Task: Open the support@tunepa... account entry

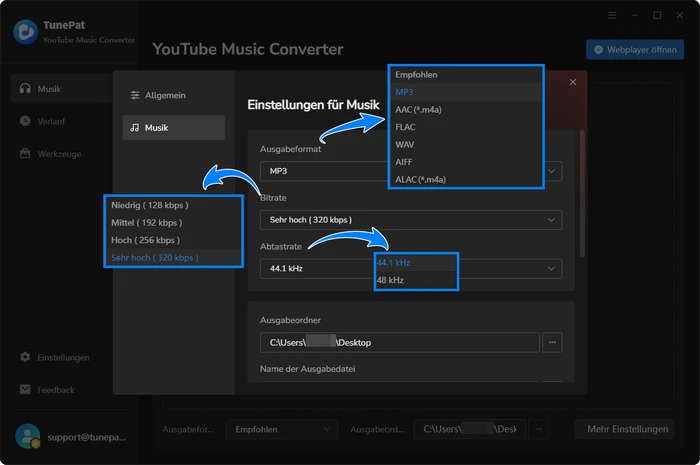Action: 87,437
